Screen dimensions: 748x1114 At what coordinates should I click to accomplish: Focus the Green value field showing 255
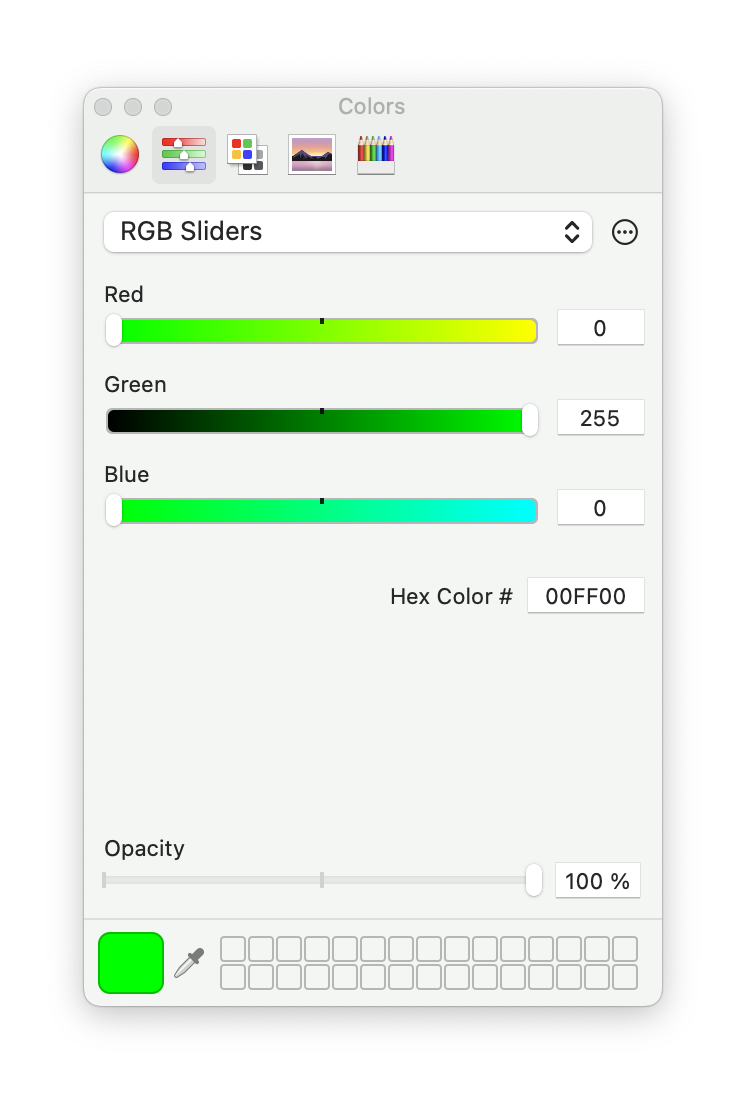pos(600,418)
